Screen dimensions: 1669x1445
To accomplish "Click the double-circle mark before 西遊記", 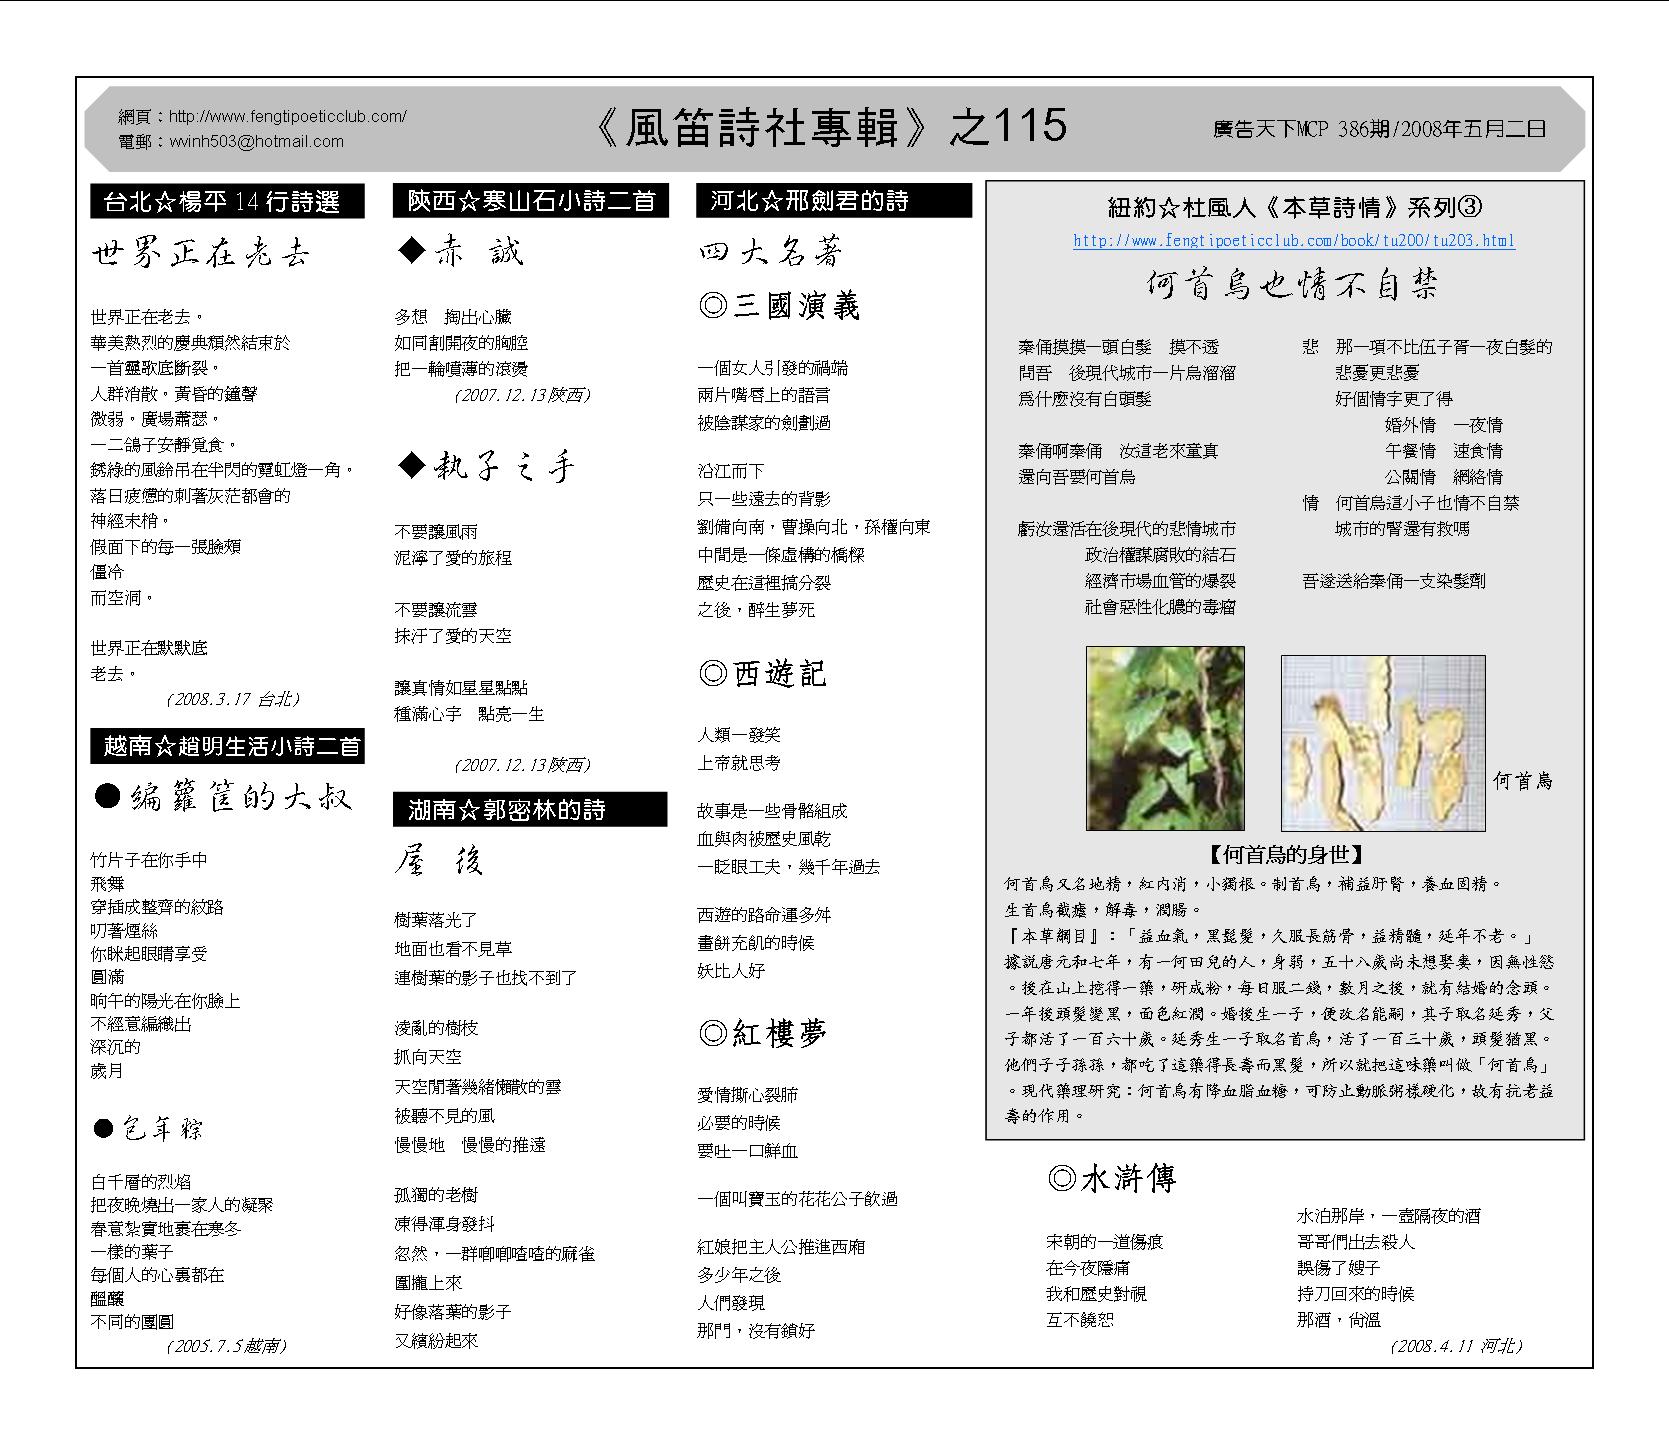I will coord(713,674).
